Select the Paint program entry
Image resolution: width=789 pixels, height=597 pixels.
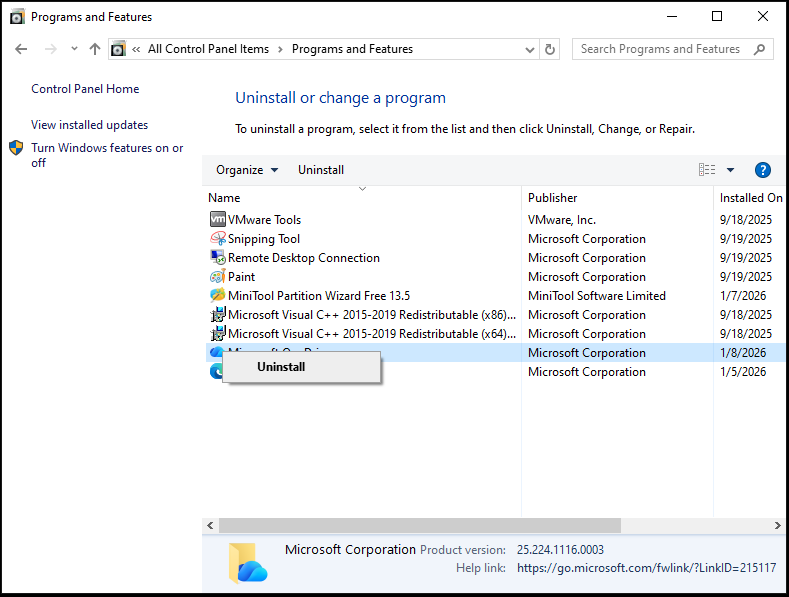[241, 277]
